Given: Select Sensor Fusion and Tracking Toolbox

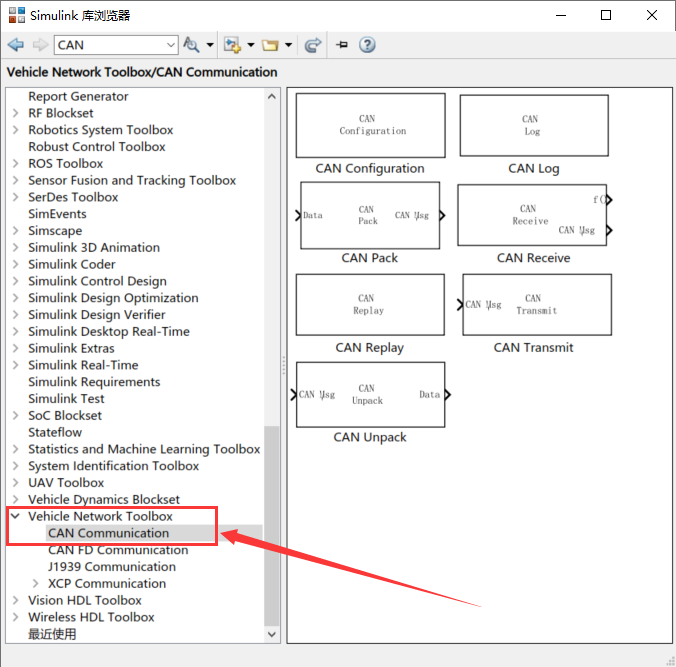Looking at the screenshot, I should 132,180.
